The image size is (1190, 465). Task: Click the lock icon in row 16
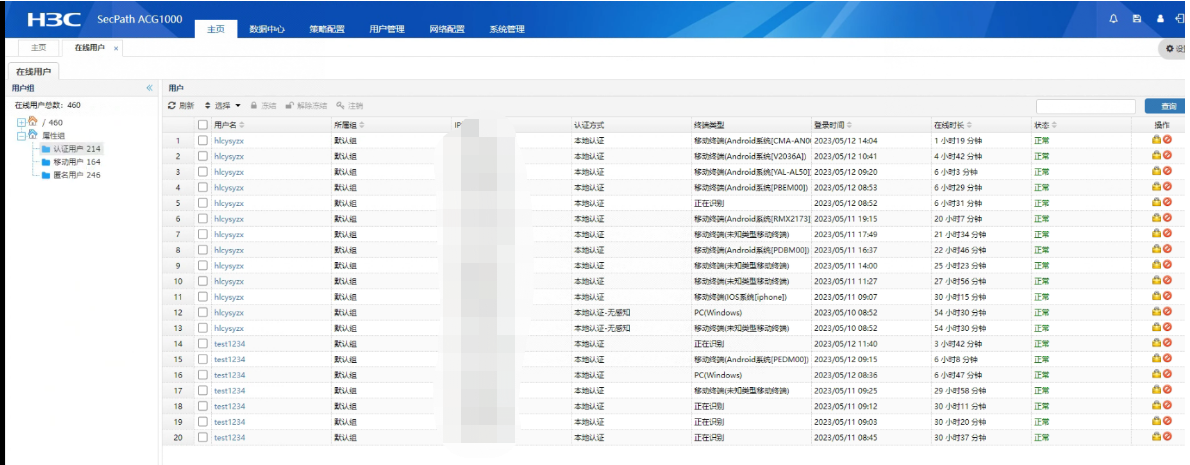click(x=1157, y=373)
